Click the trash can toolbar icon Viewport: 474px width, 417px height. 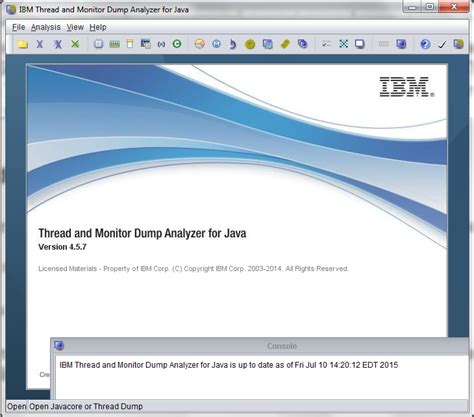130,44
